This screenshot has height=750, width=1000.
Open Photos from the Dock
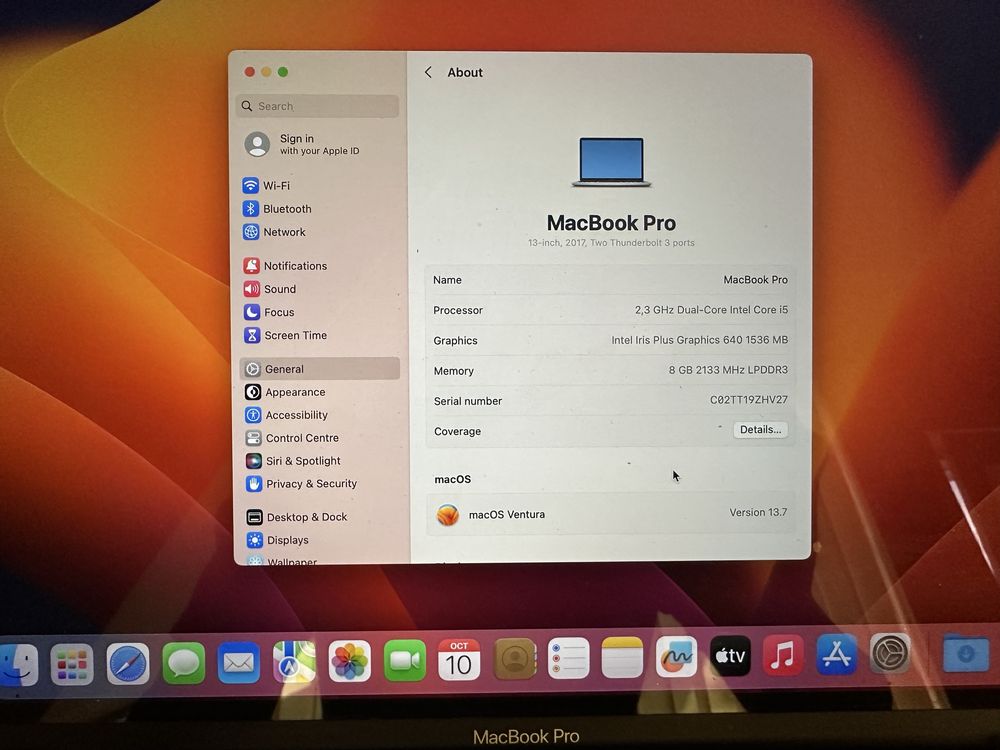pos(349,661)
